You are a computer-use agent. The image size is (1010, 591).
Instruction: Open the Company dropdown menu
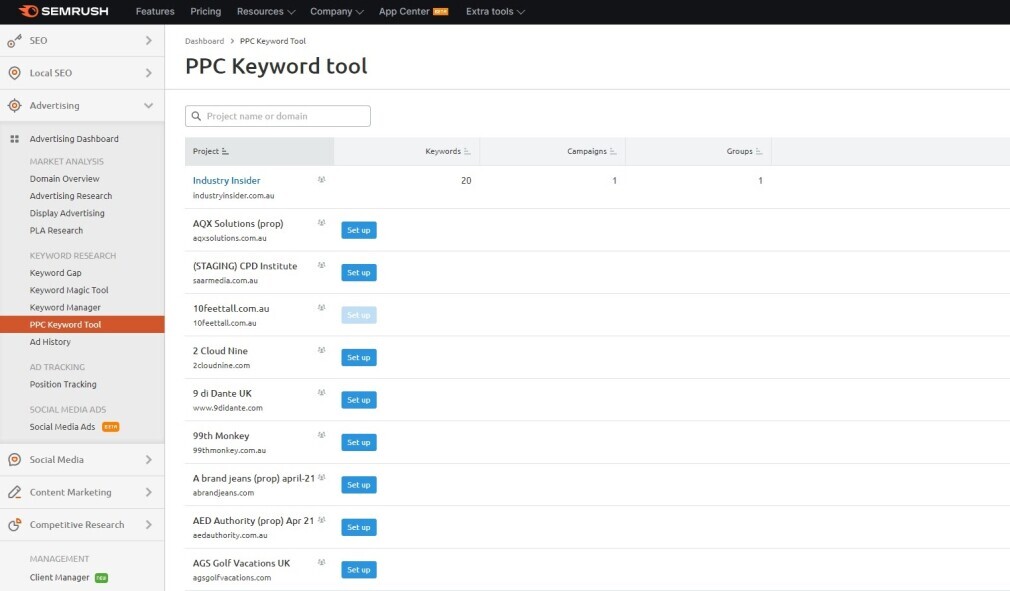[337, 12]
